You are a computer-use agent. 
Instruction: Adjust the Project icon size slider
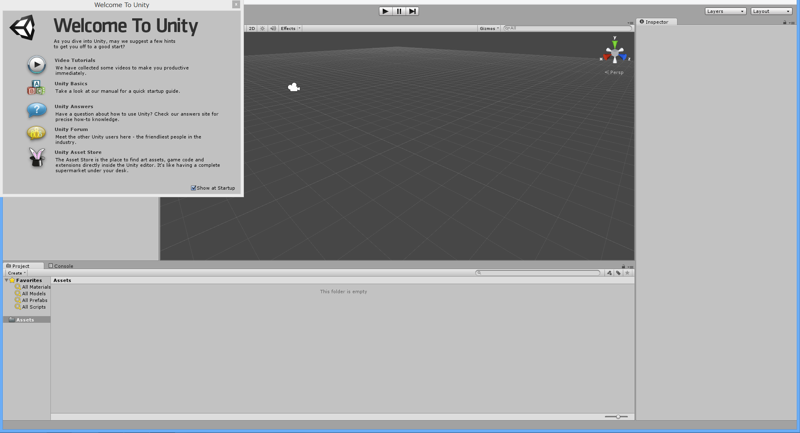coord(616,417)
